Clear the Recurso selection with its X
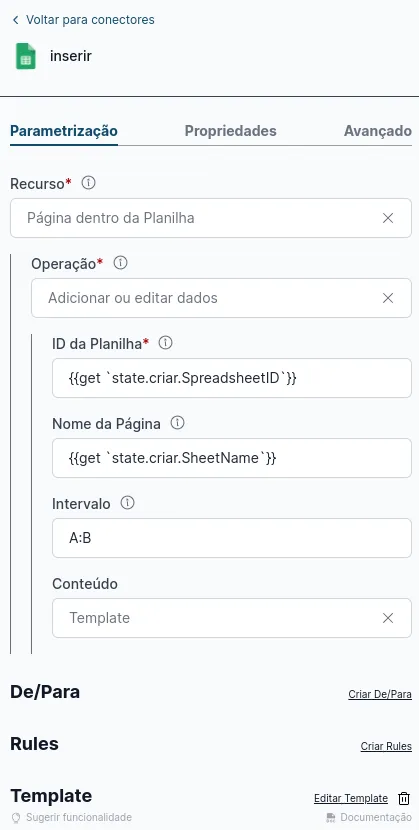419x830 pixels. [x=388, y=218]
